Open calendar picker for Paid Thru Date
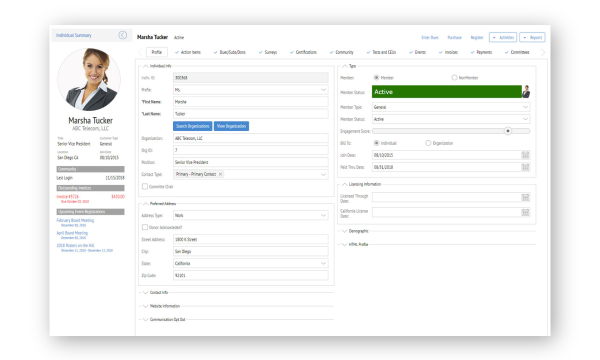The width and height of the screenshot is (600, 360). [525, 167]
